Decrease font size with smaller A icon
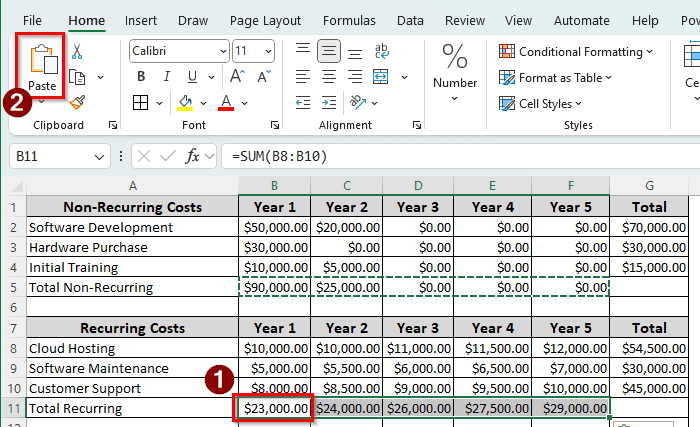The height and width of the screenshot is (427, 700). pyautogui.click(x=264, y=77)
